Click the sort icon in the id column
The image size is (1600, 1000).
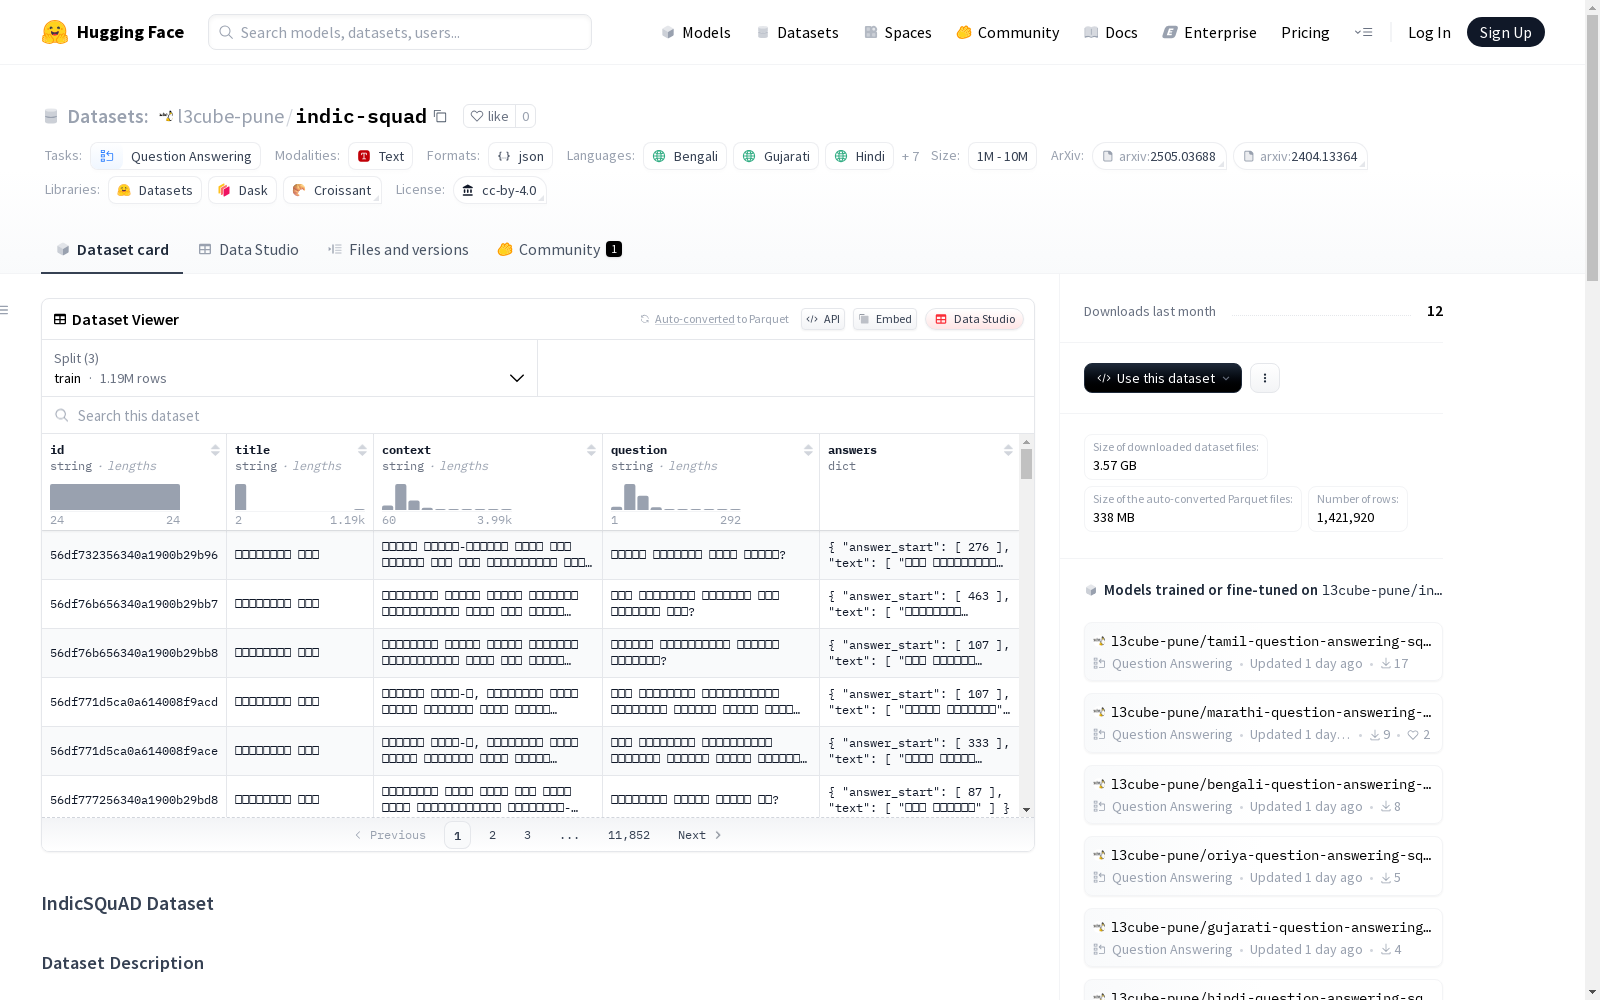tap(215, 450)
